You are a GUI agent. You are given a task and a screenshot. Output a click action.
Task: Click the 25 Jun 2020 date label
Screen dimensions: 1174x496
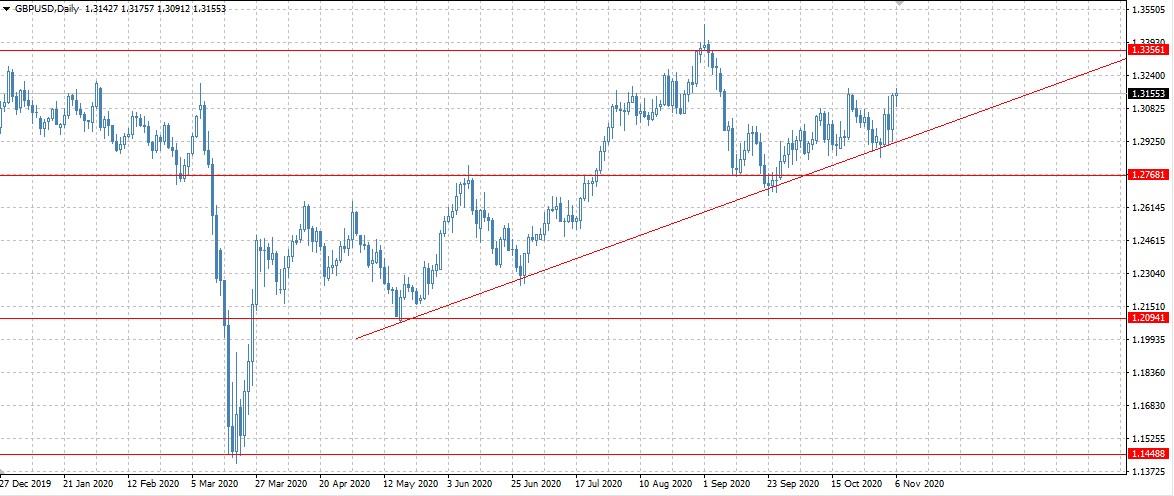[537, 483]
